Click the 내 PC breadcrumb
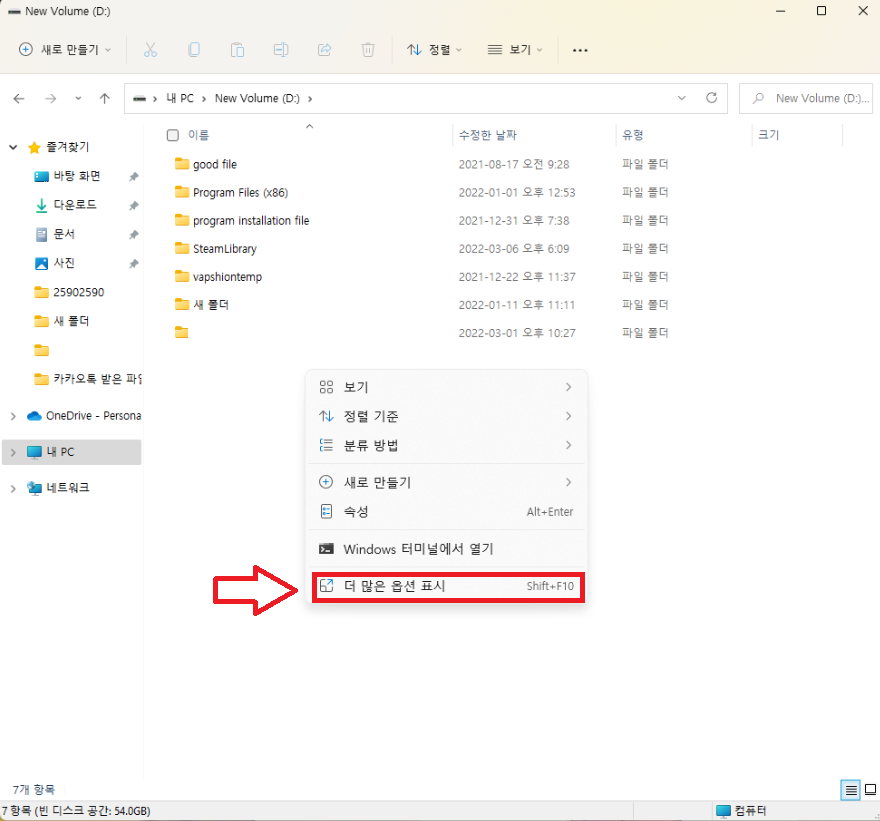 click(x=180, y=99)
